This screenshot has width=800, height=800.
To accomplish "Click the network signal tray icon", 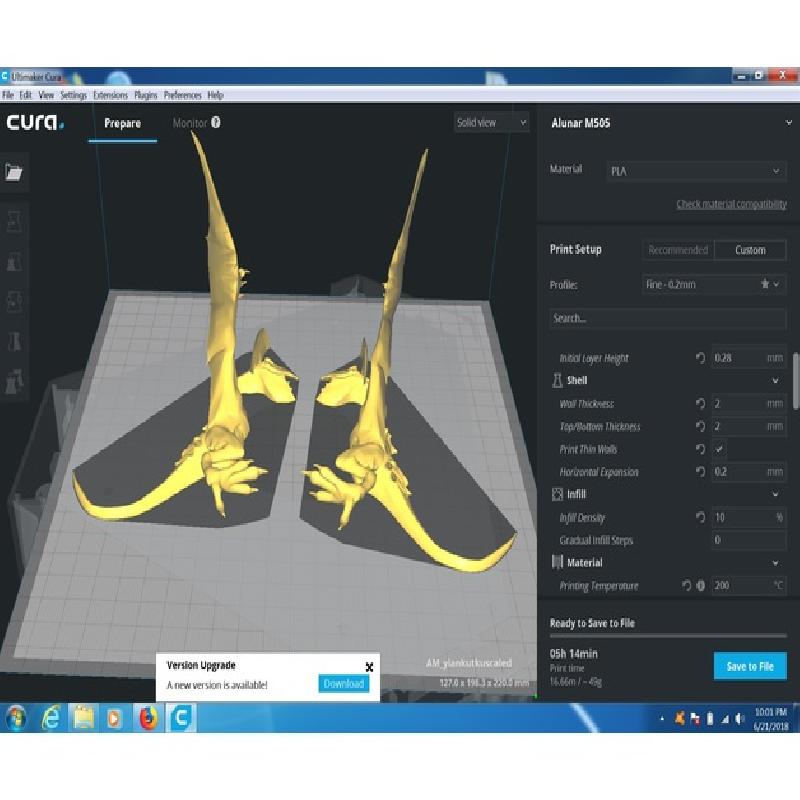I will [x=725, y=718].
